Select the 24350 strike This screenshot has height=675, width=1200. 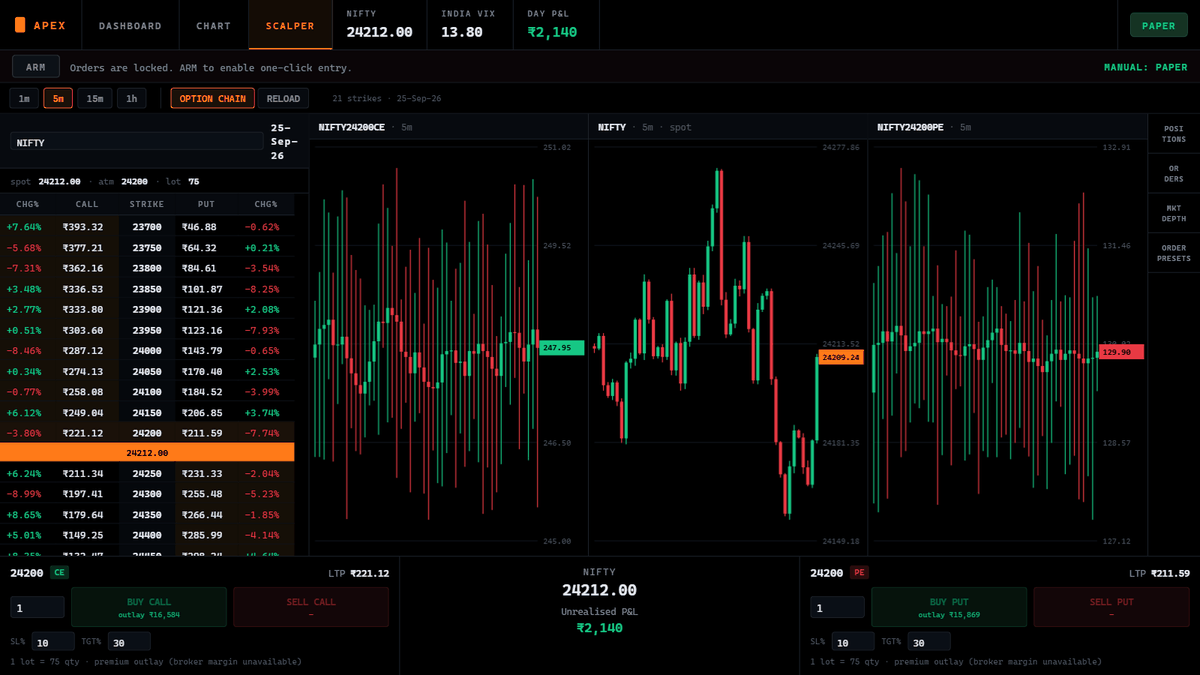pos(147,514)
